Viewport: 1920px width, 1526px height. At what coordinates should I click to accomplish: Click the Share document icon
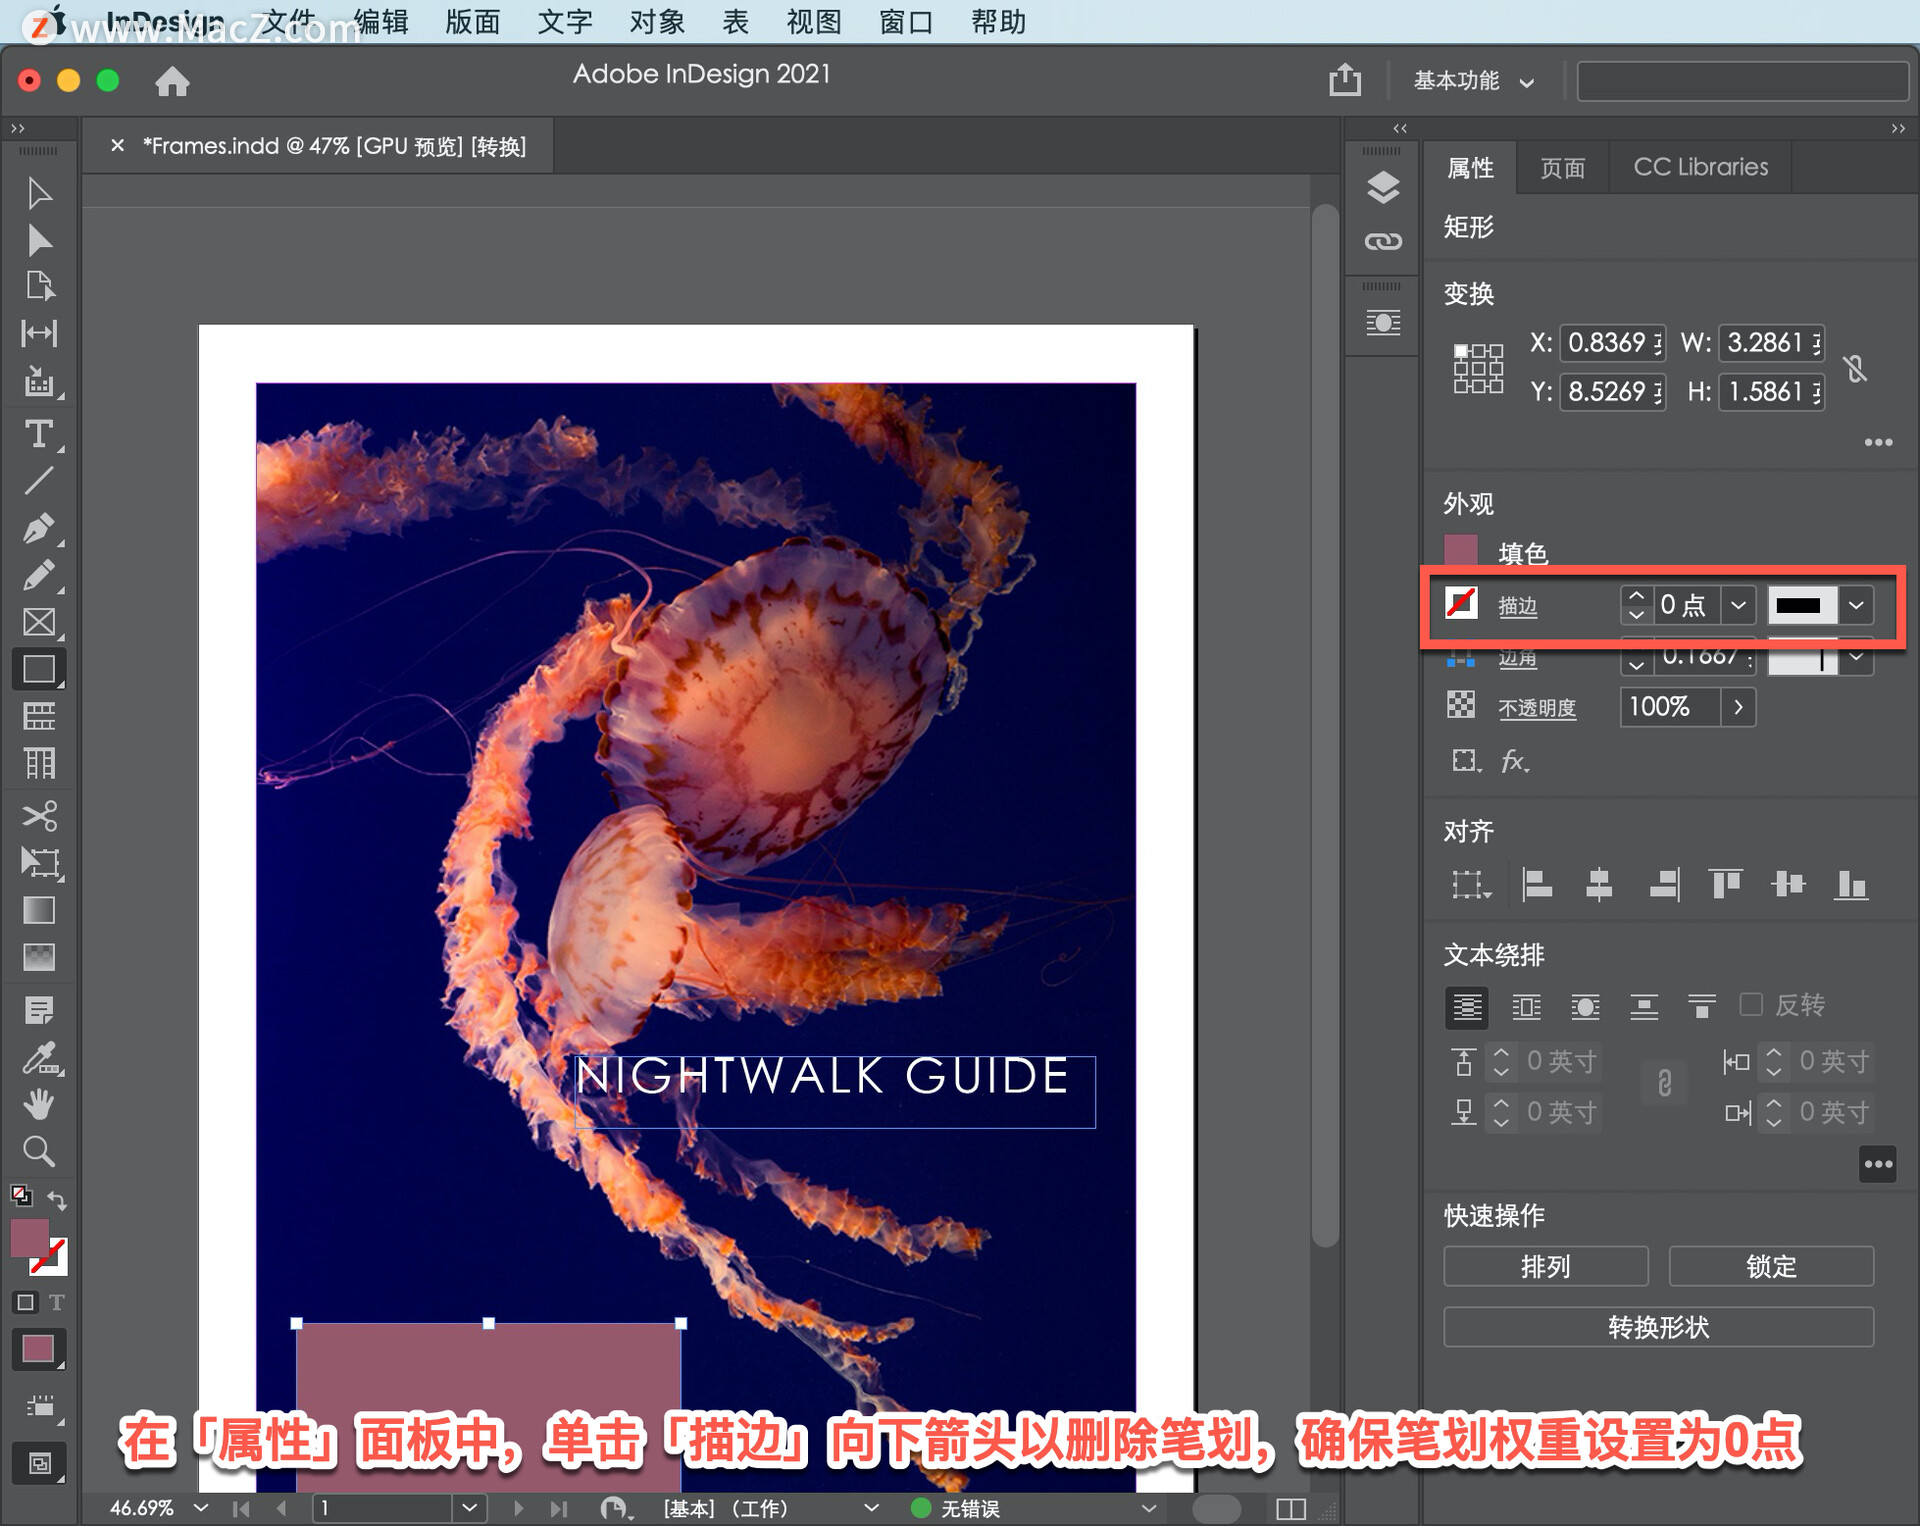[x=1345, y=79]
